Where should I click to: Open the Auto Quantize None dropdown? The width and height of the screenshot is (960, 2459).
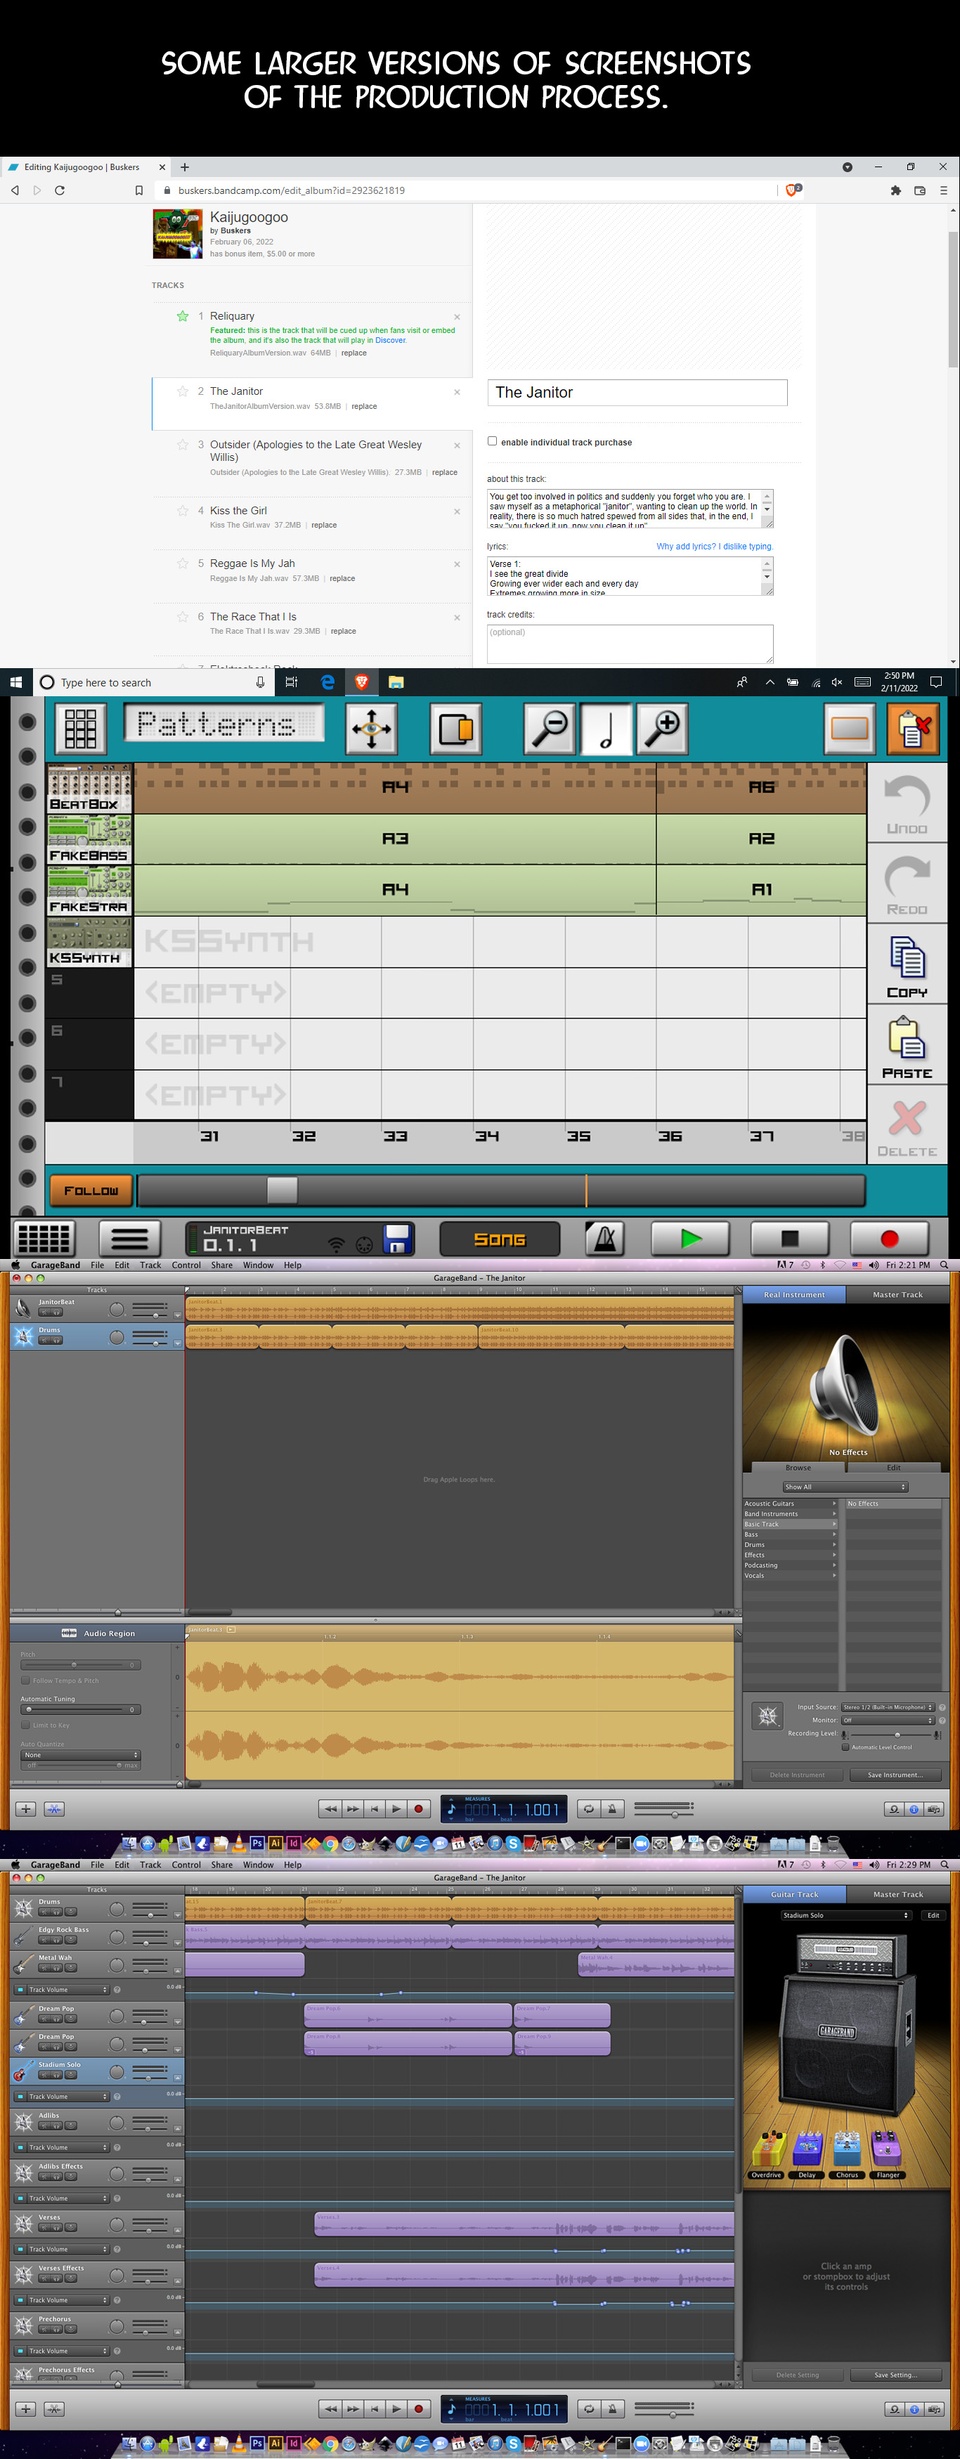81,1755
